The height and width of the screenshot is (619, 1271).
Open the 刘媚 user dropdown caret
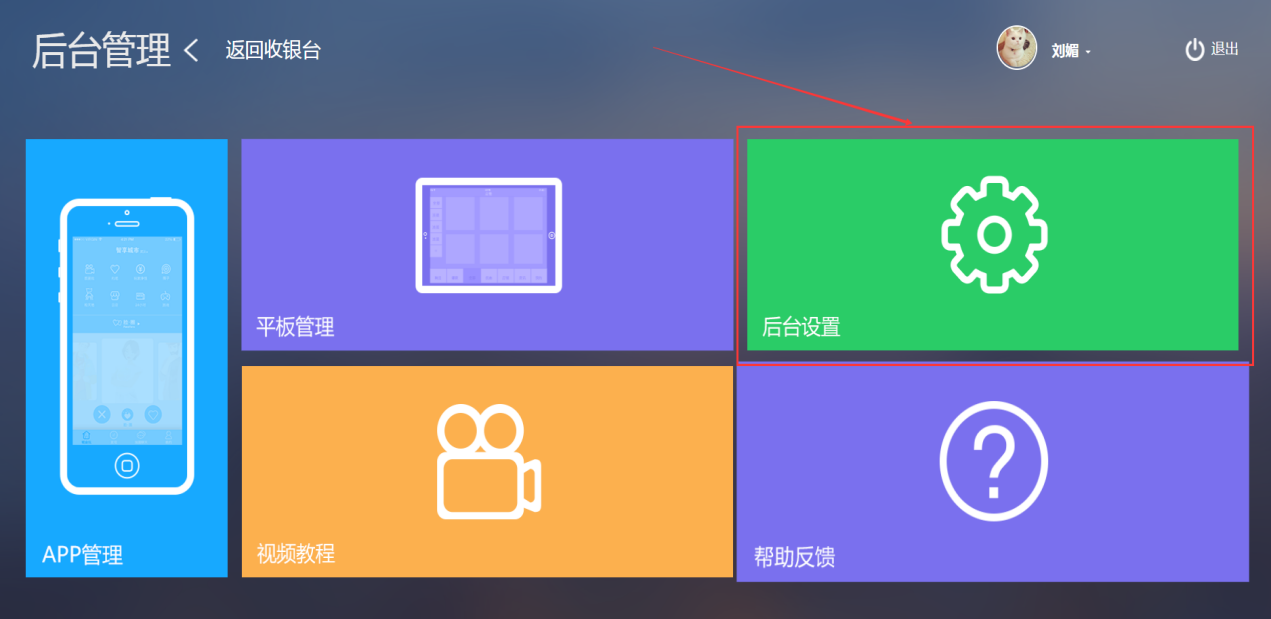point(1087,52)
